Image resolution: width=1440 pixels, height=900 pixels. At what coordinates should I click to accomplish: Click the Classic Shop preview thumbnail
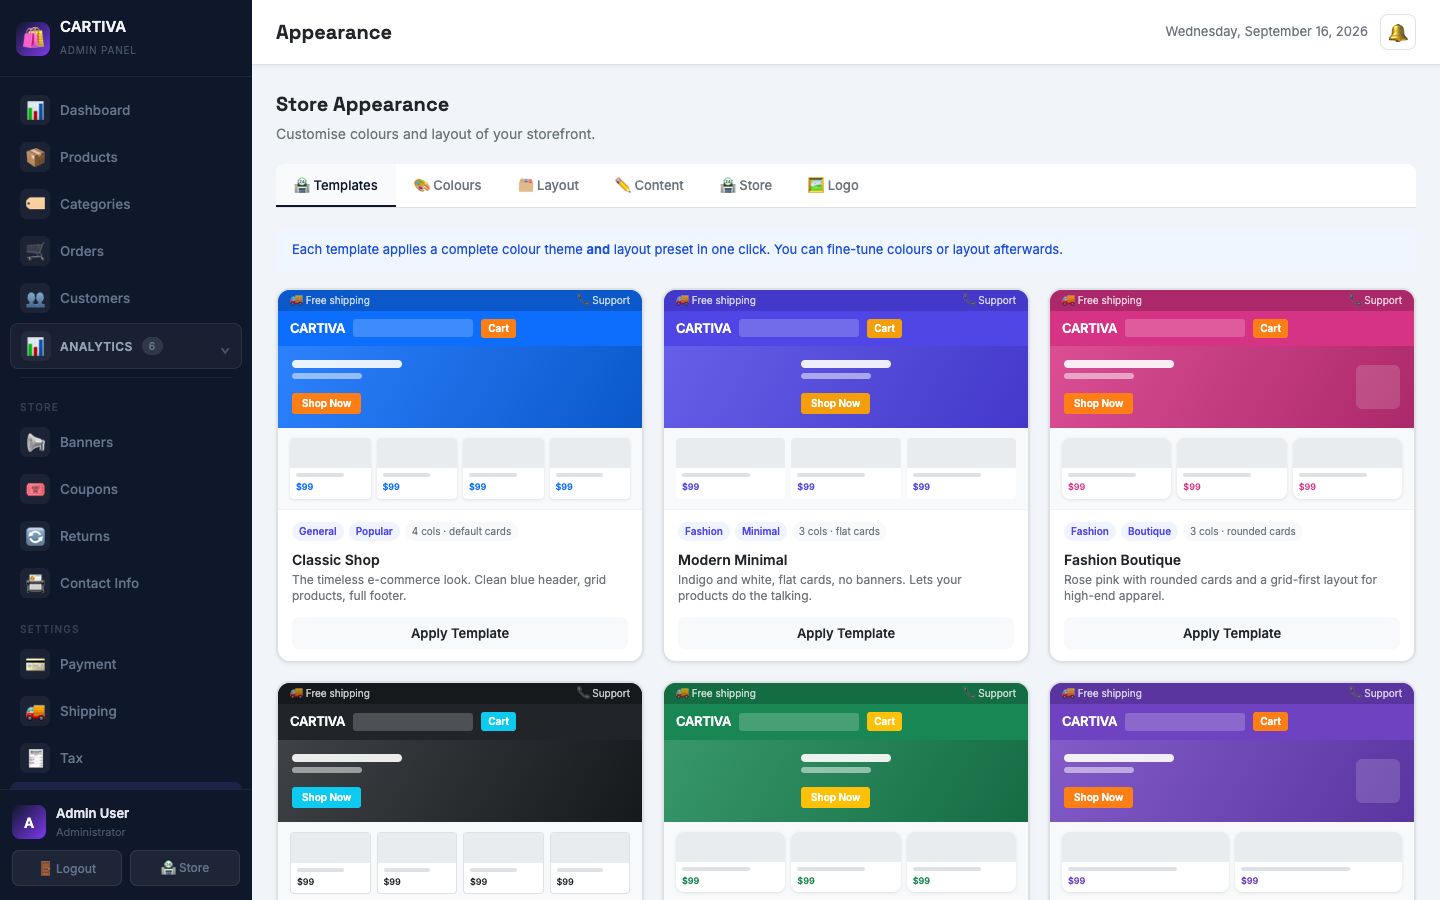click(460, 400)
